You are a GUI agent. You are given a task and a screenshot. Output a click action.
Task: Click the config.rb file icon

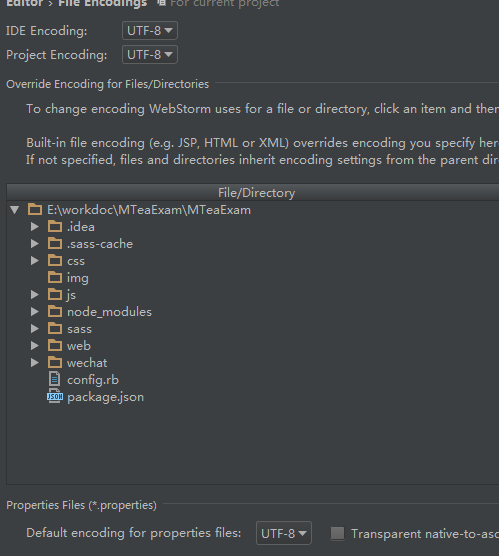pos(54,379)
